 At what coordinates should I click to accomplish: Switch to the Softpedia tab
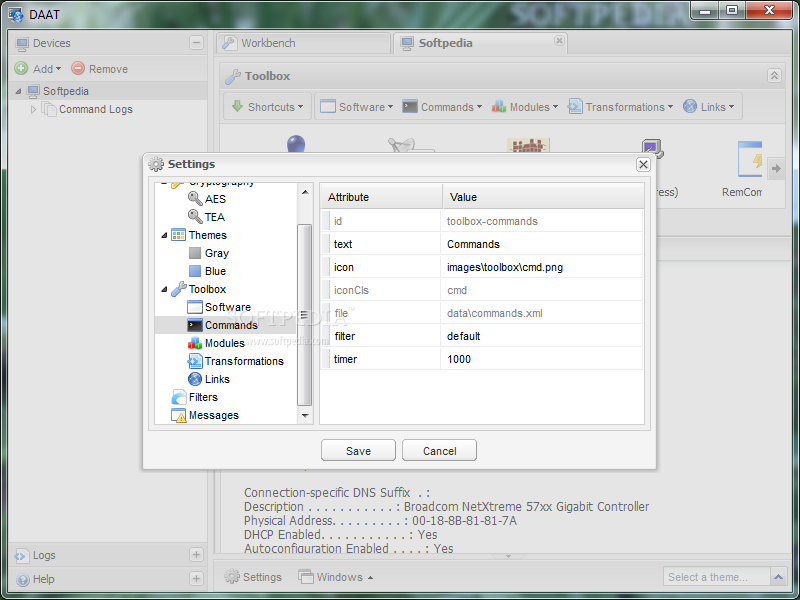[480, 43]
